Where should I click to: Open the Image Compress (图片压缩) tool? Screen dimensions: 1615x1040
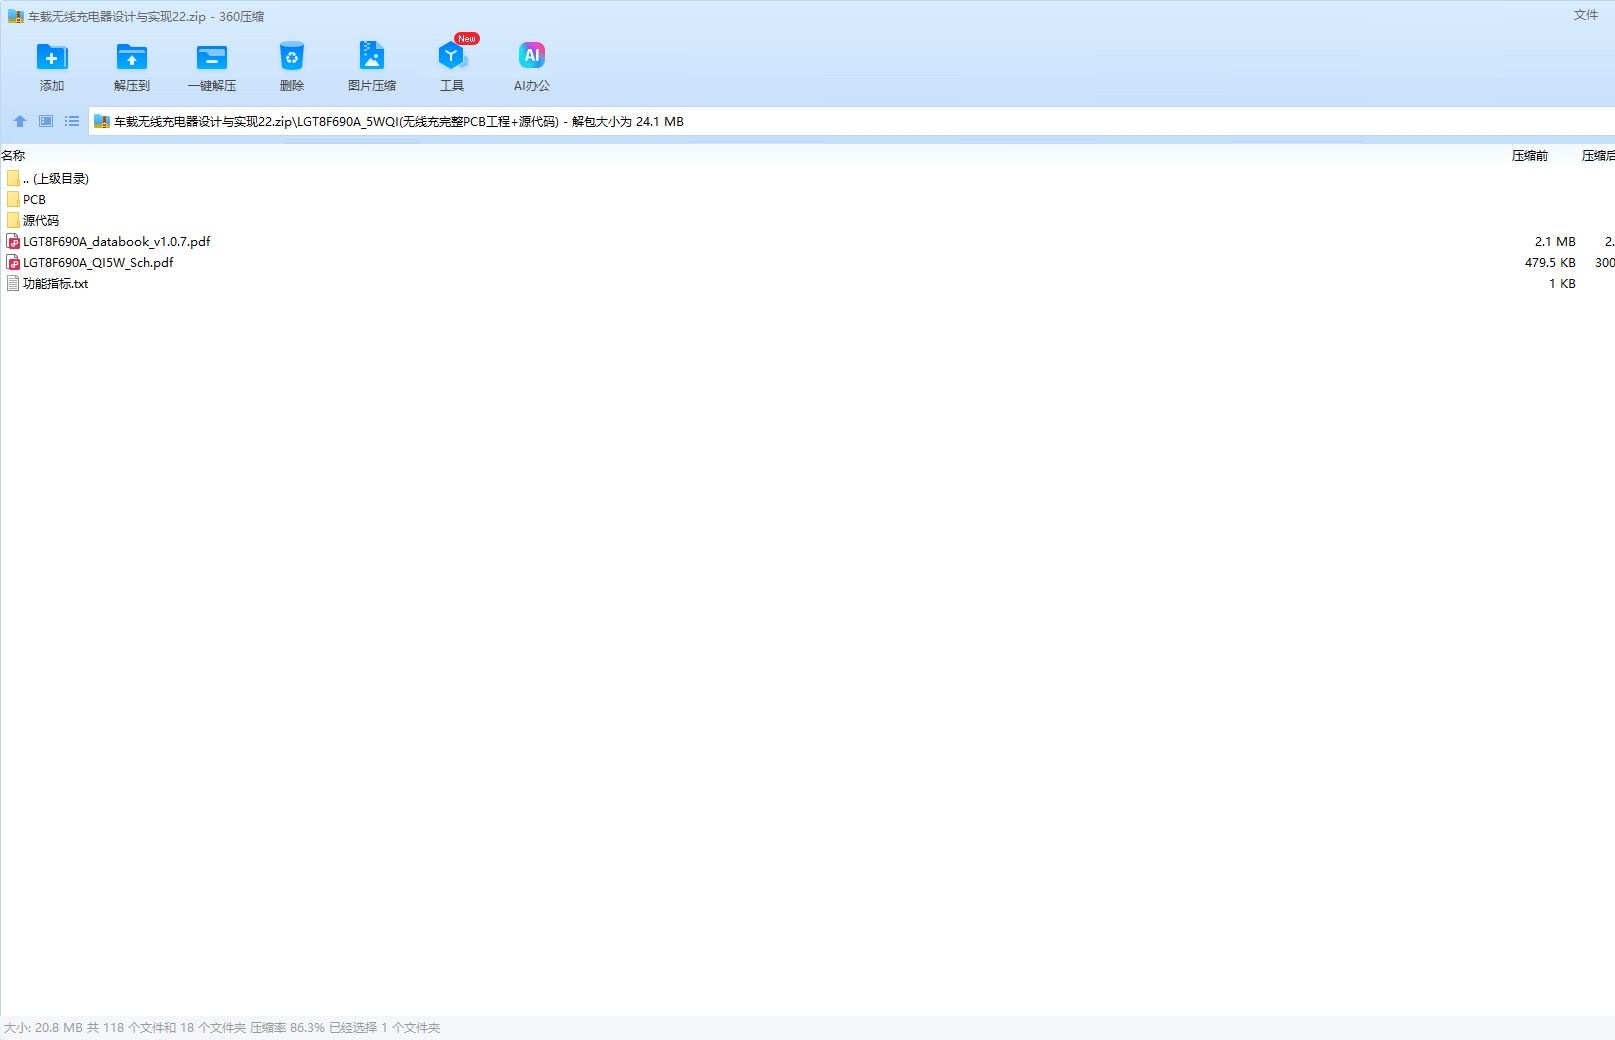coord(371,58)
